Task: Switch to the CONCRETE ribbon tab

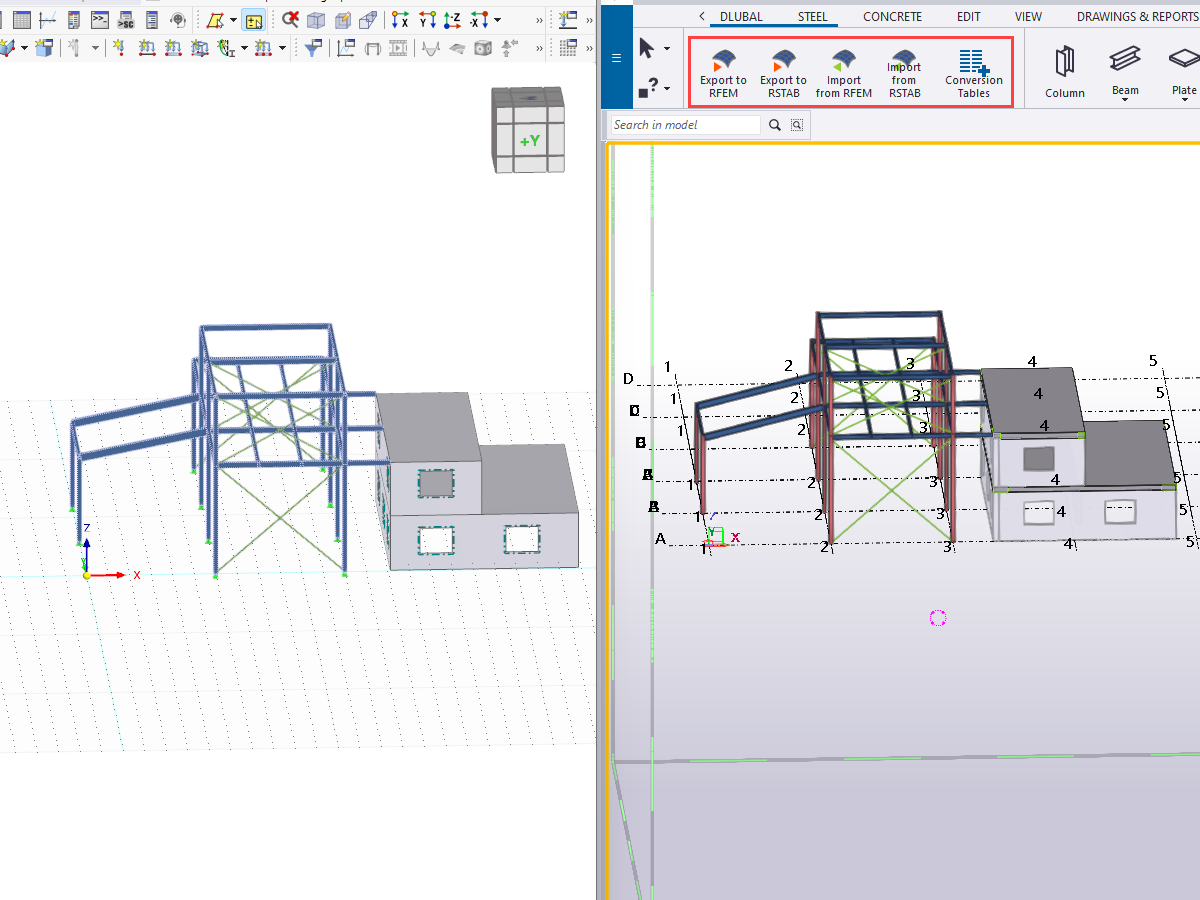Action: (x=892, y=16)
